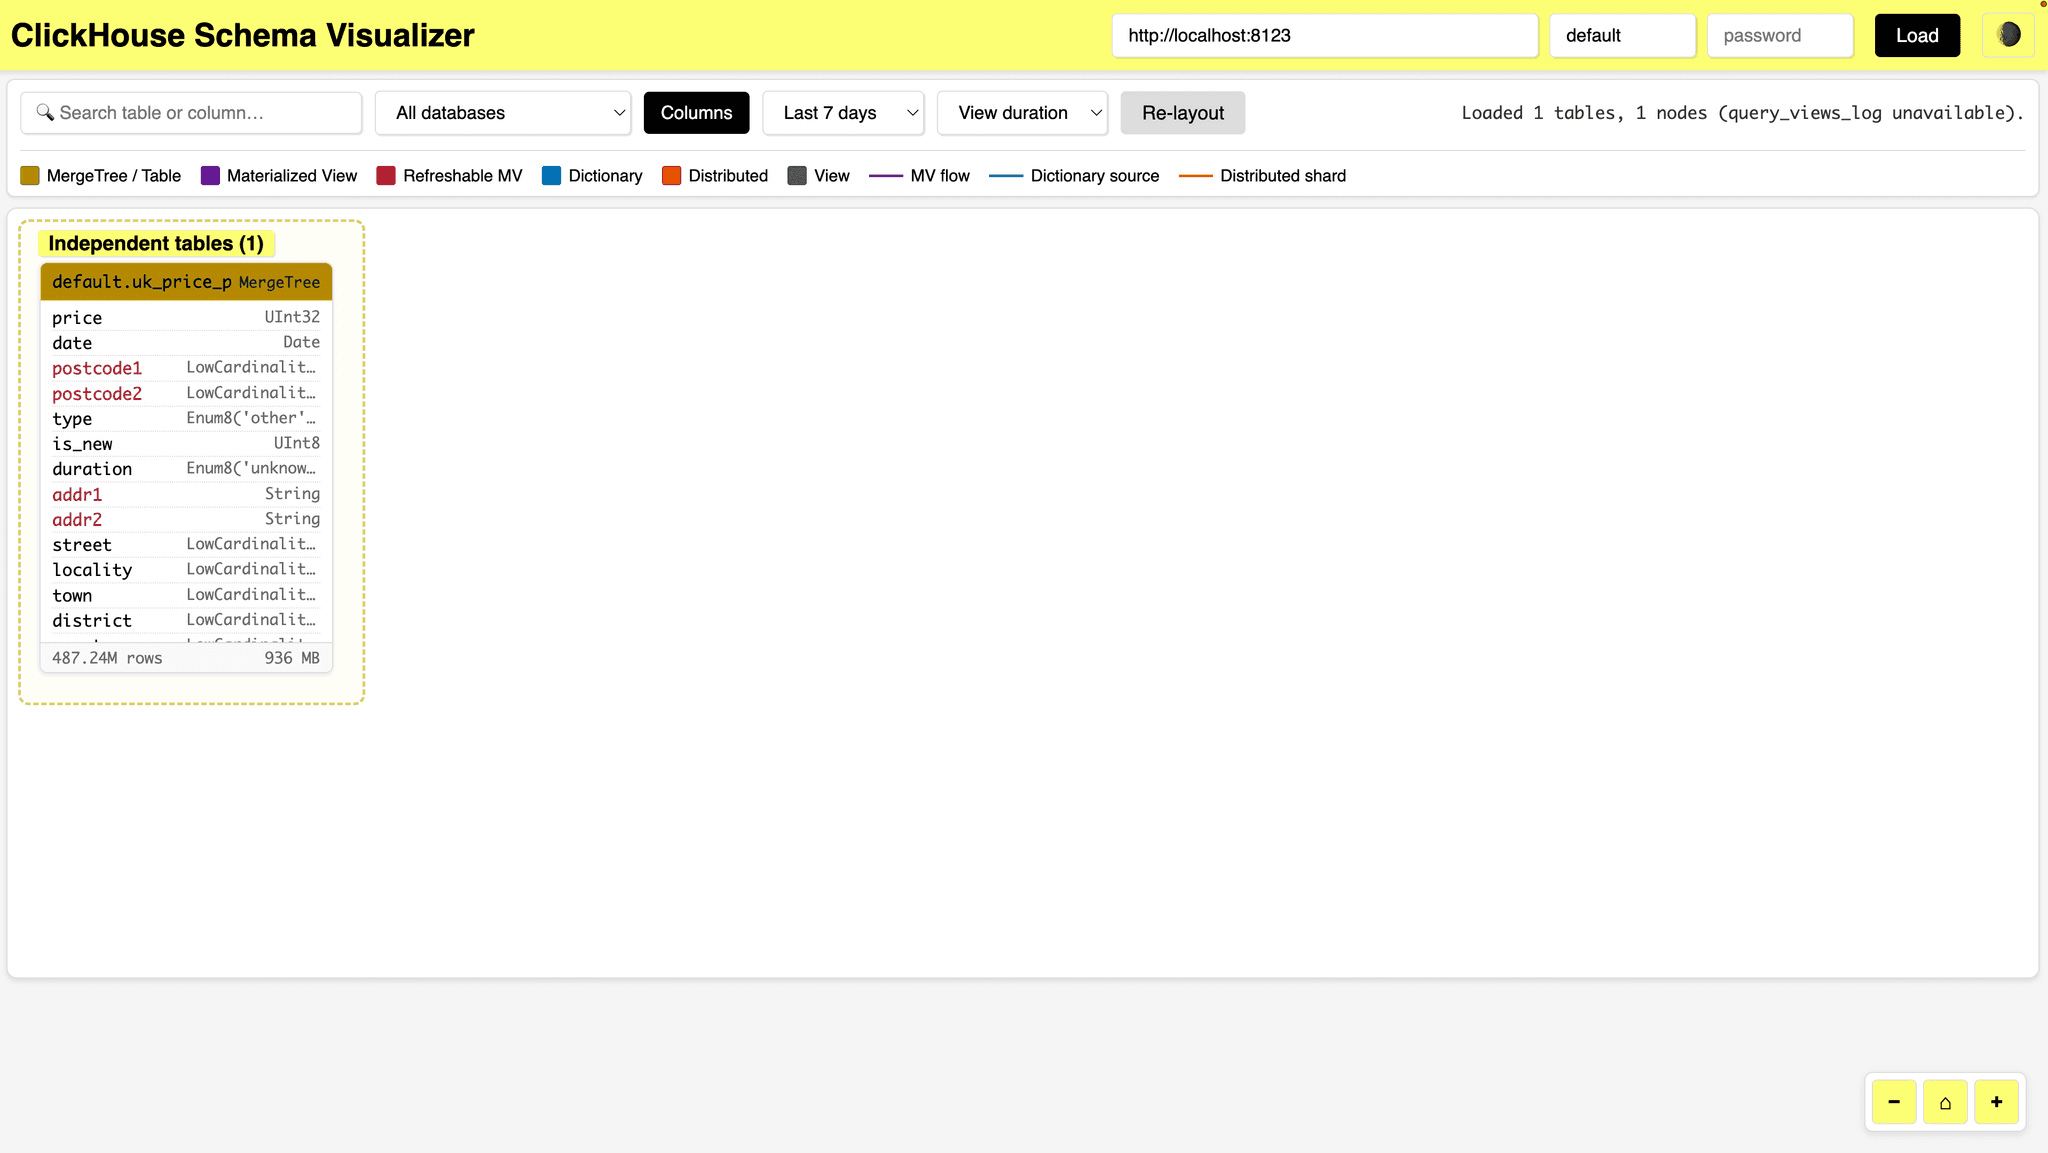Image resolution: width=2048 pixels, height=1153 pixels.
Task: Click the Materialized View legend swatch
Action: [x=210, y=176]
